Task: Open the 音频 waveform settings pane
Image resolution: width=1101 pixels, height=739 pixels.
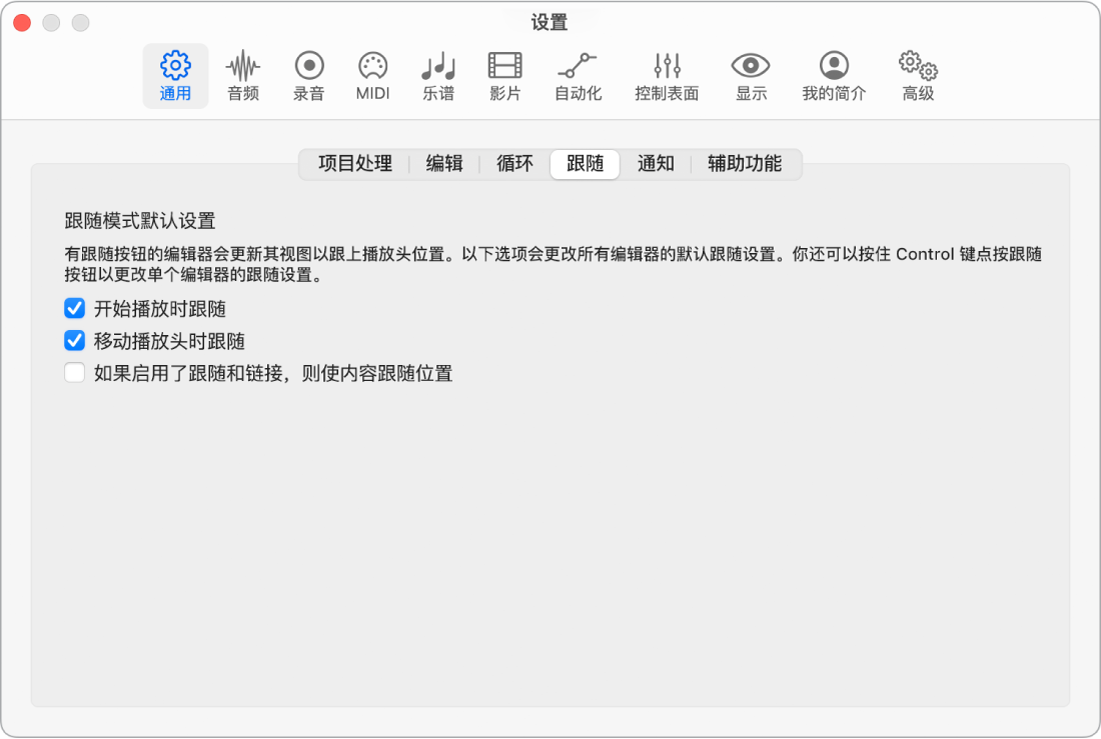Action: 243,76
